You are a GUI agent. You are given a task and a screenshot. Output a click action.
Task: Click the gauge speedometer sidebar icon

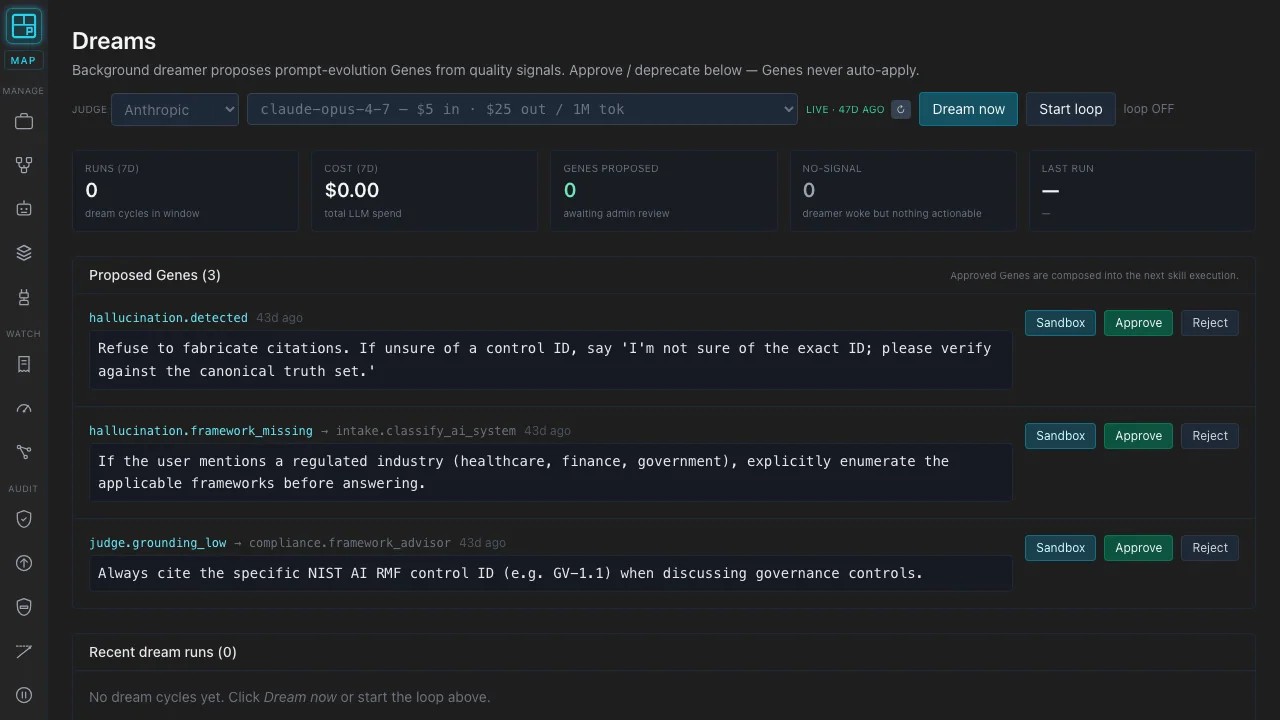tap(24, 408)
